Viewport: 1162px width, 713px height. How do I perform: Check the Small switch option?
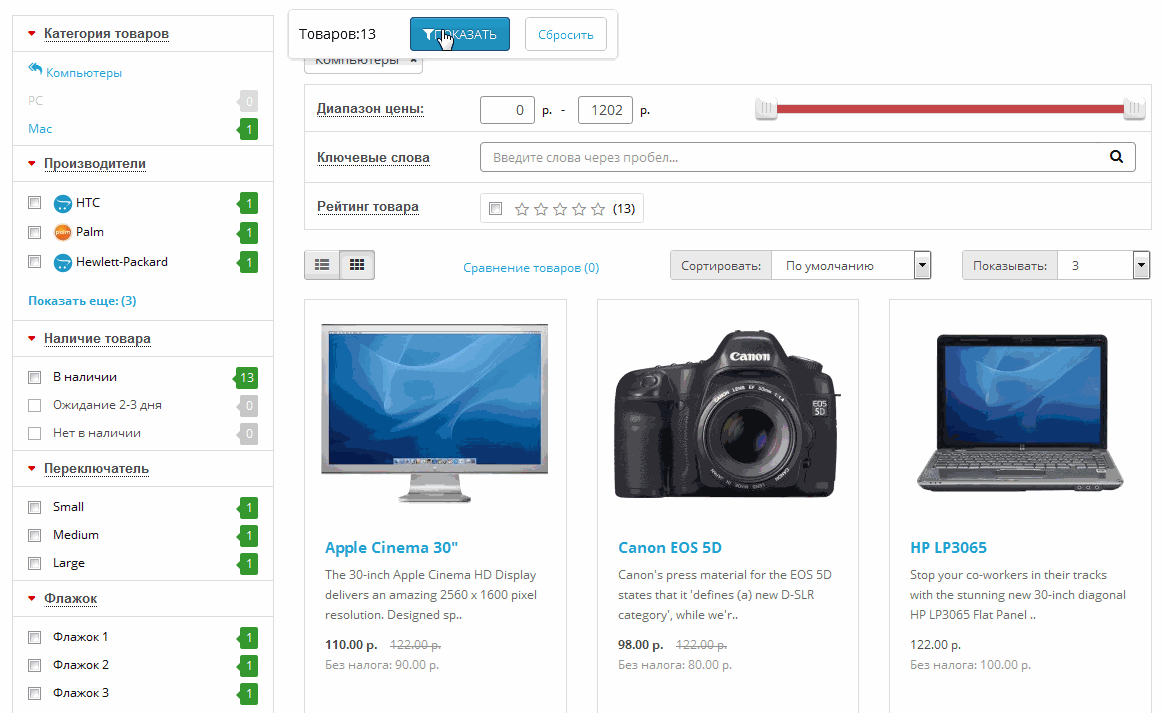pyautogui.click(x=34, y=508)
